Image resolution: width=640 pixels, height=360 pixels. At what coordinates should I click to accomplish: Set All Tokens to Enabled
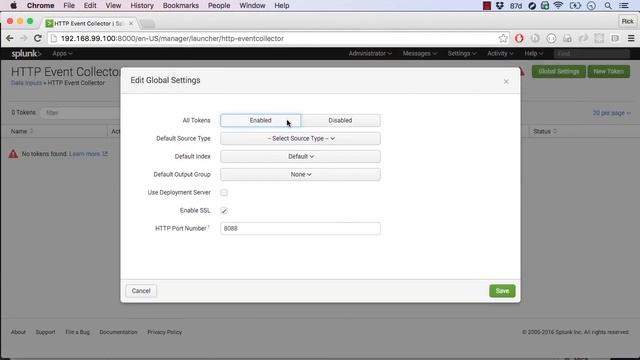click(x=260, y=120)
